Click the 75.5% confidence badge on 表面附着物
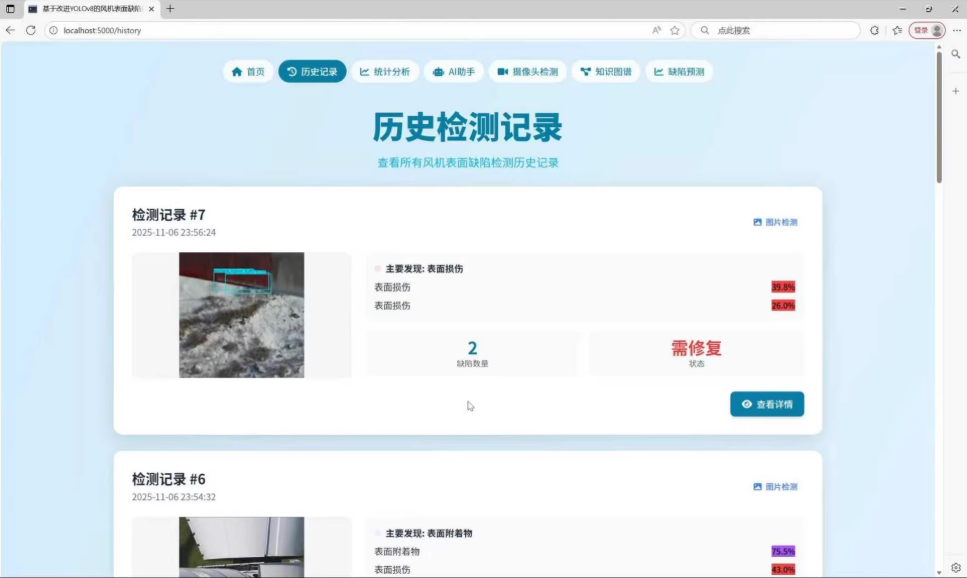Image resolution: width=967 pixels, height=578 pixels. tap(782, 551)
